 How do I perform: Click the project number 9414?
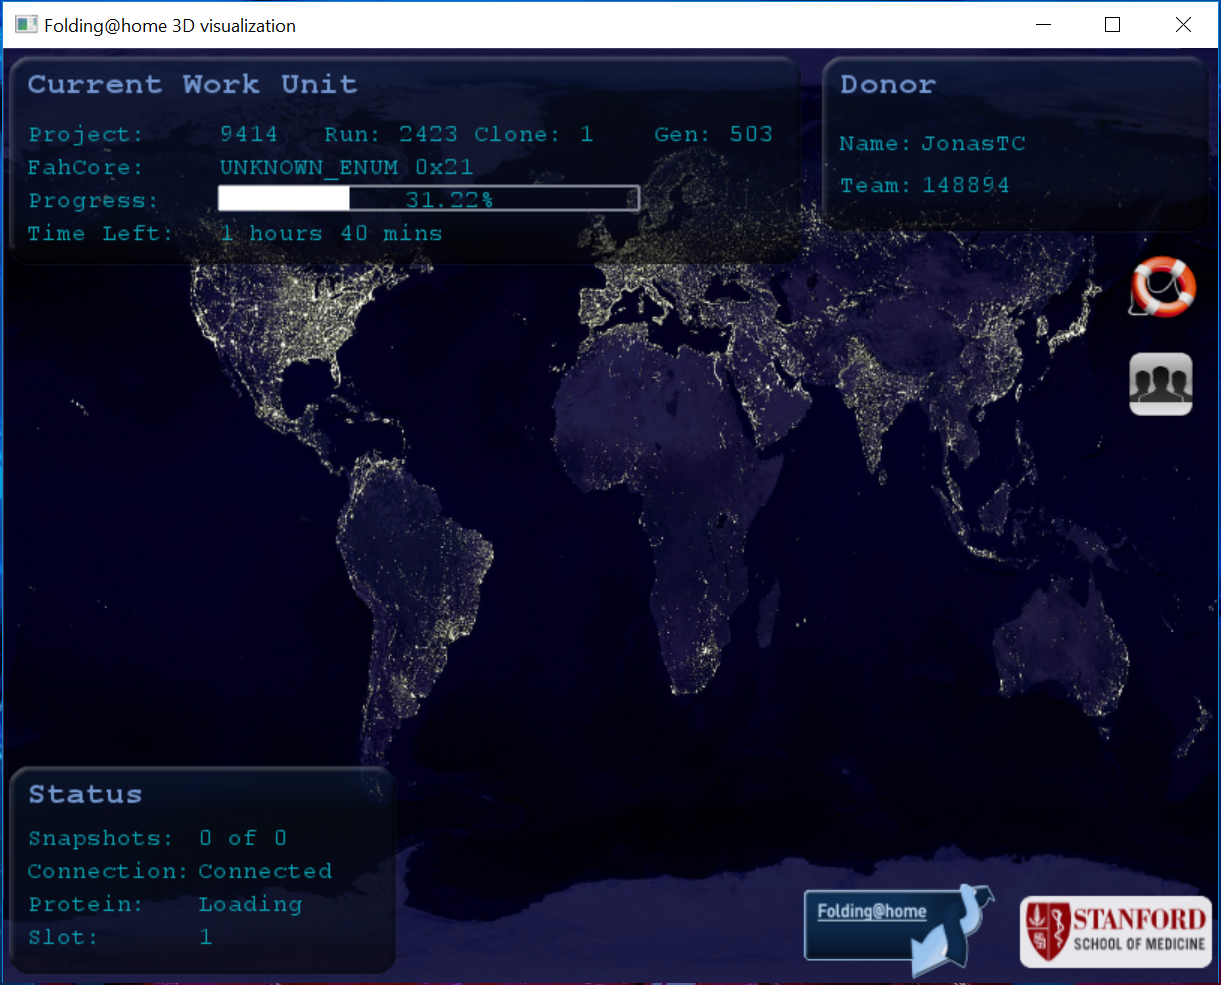pos(249,134)
